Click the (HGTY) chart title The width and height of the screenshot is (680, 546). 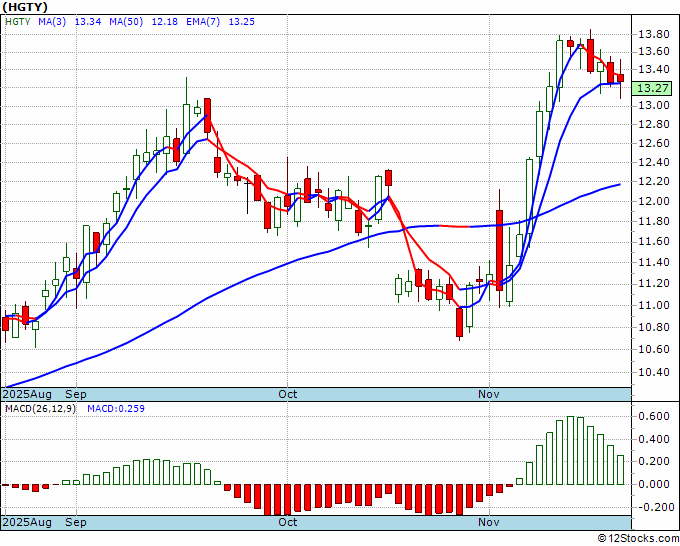(x=25, y=7)
